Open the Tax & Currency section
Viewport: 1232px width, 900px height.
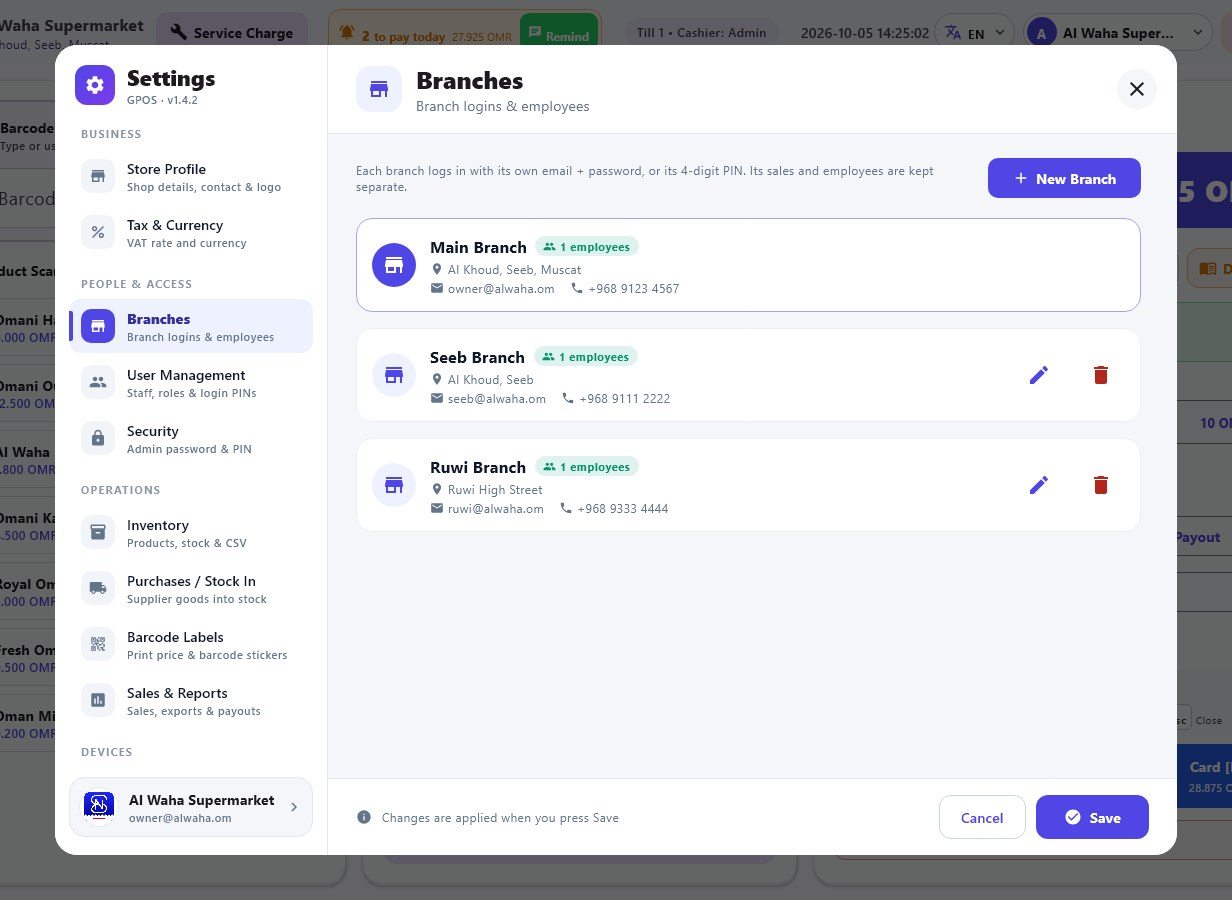[x=191, y=232]
